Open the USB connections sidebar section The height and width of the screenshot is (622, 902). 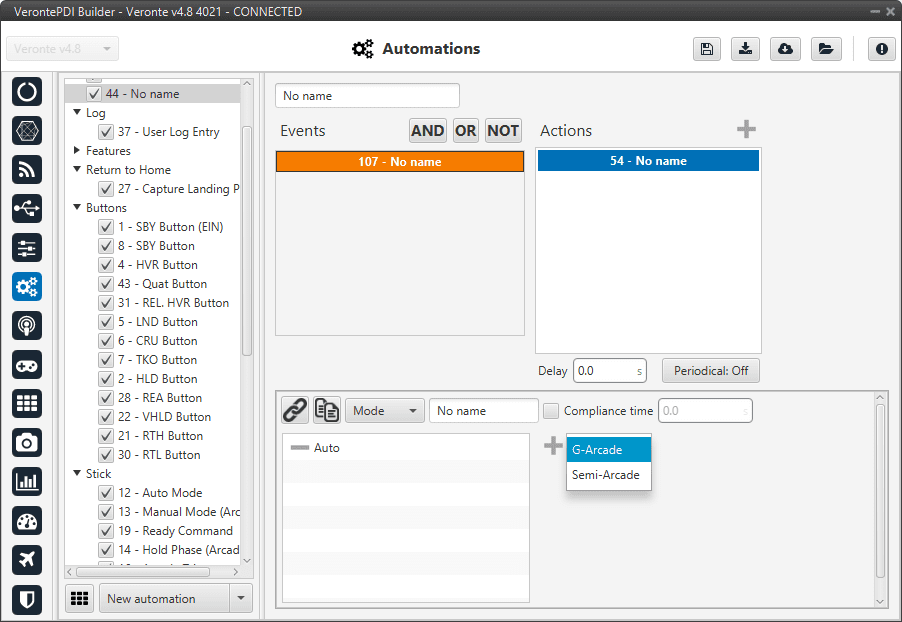27,208
